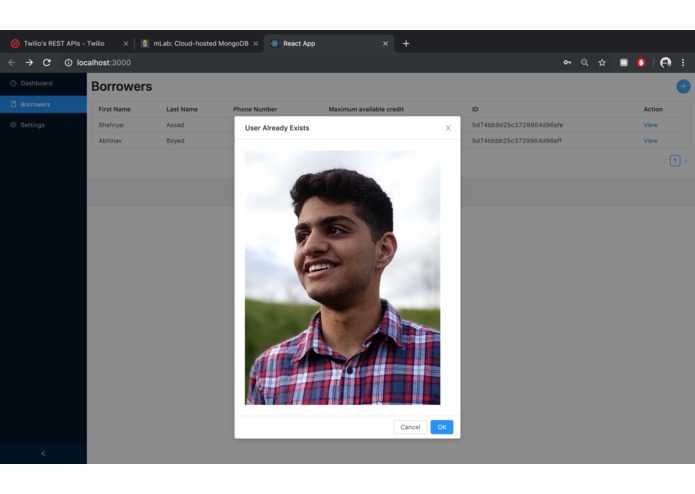695x494 pixels.
Task: Click Maximum available credit header
Action: click(366, 109)
